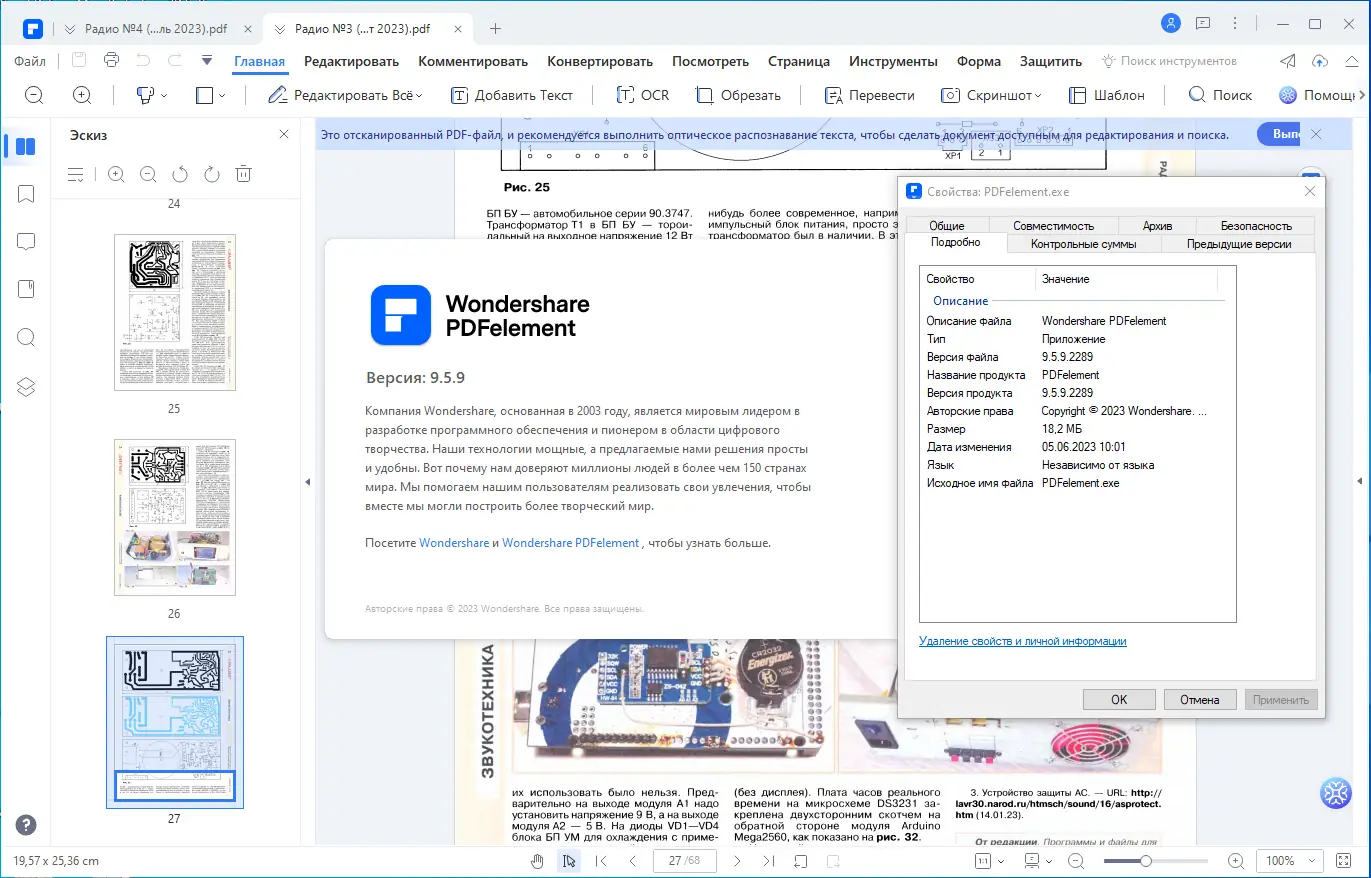Shrink thumbnails in the Эскиз panel
The width and height of the screenshot is (1371, 878).
(148, 174)
